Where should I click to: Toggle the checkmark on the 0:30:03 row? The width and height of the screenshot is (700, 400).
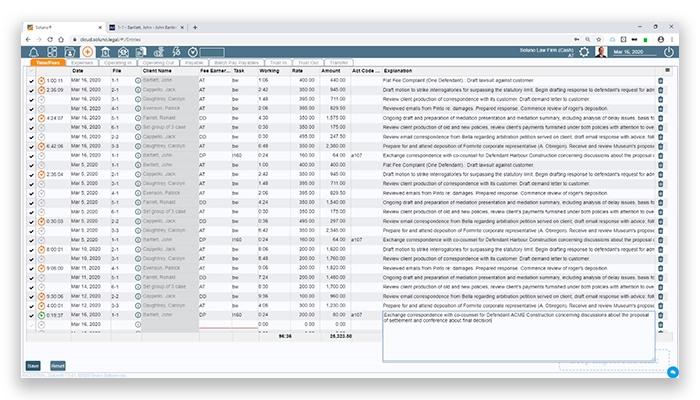pos(31,222)
